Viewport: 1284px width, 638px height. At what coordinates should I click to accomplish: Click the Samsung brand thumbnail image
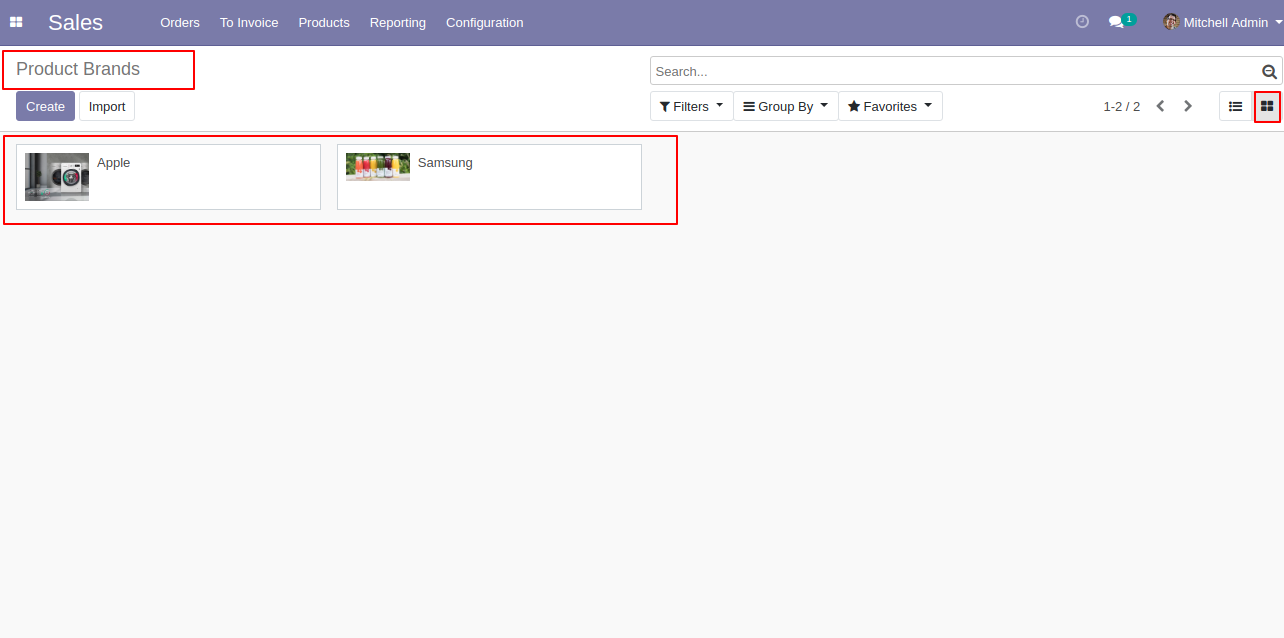click(x=378, y=167)
